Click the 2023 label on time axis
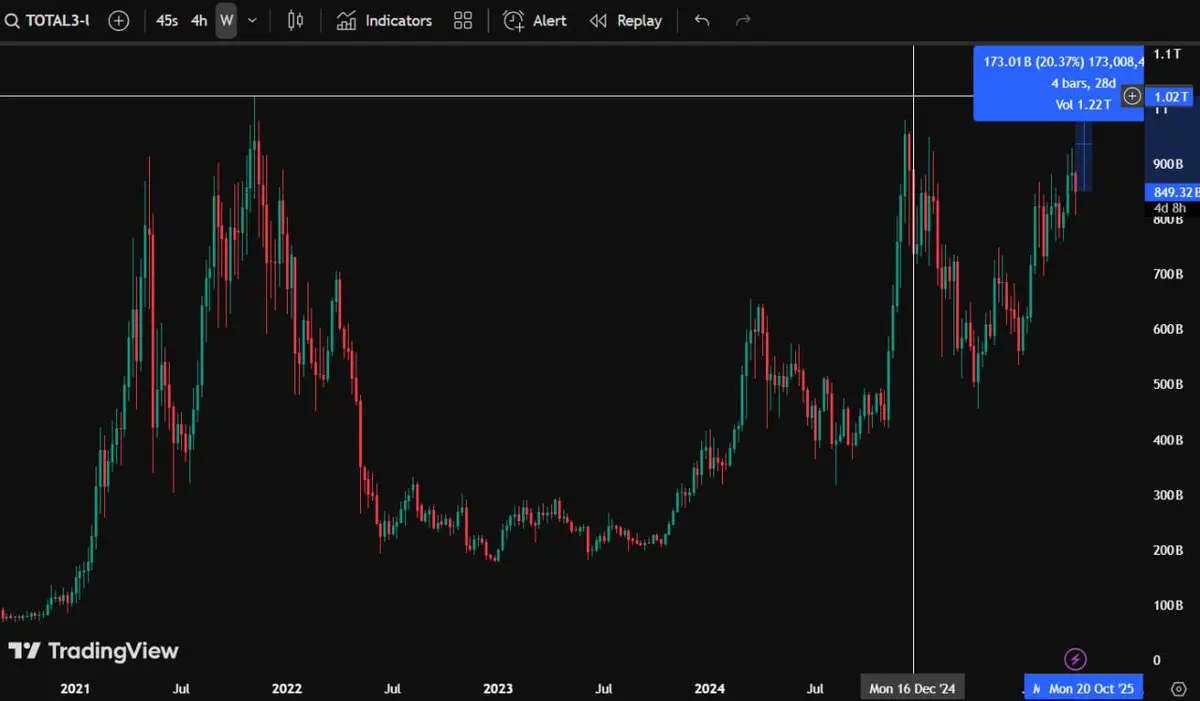1200x701 pixels. click(498, 688)
